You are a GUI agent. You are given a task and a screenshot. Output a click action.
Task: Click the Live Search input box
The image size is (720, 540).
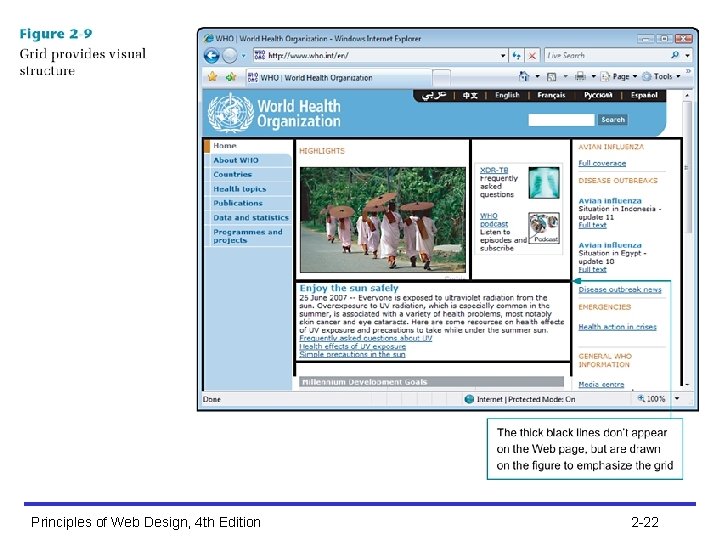(x=606, y=56)
